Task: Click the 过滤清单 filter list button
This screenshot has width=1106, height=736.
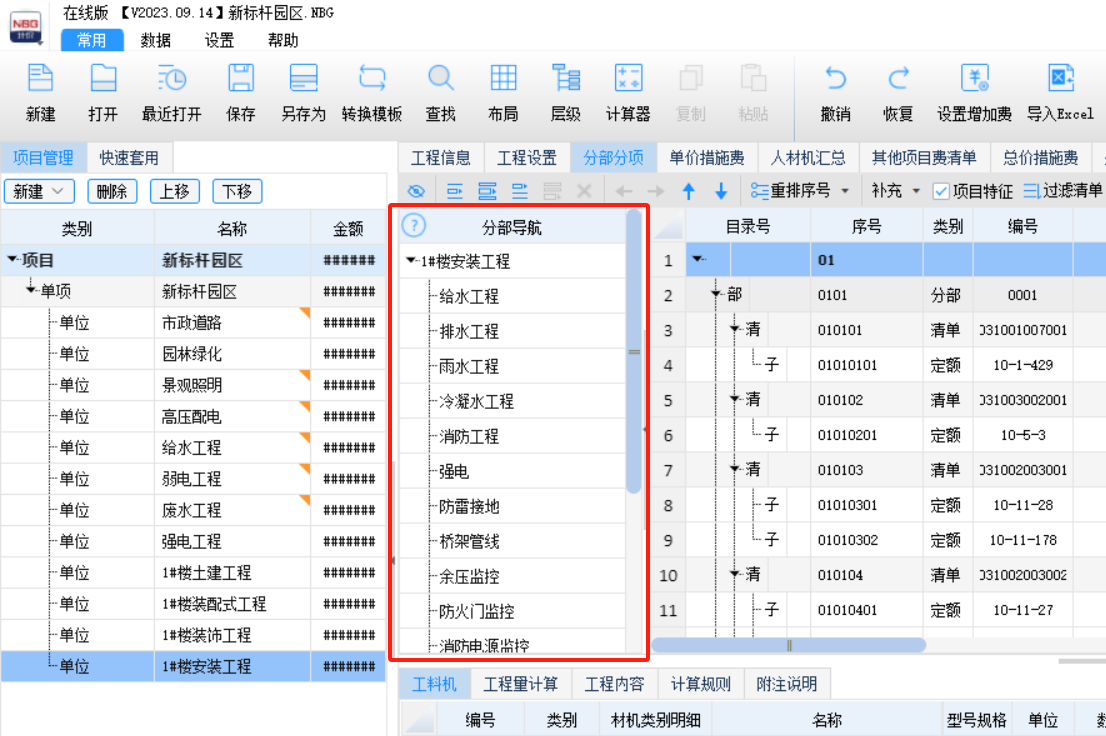Action: point(1064,191)
